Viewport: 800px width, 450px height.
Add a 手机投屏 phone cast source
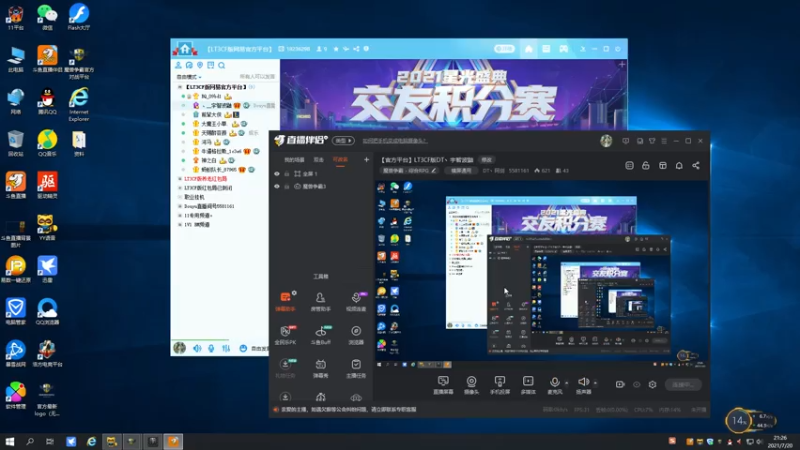pos(499,385)
